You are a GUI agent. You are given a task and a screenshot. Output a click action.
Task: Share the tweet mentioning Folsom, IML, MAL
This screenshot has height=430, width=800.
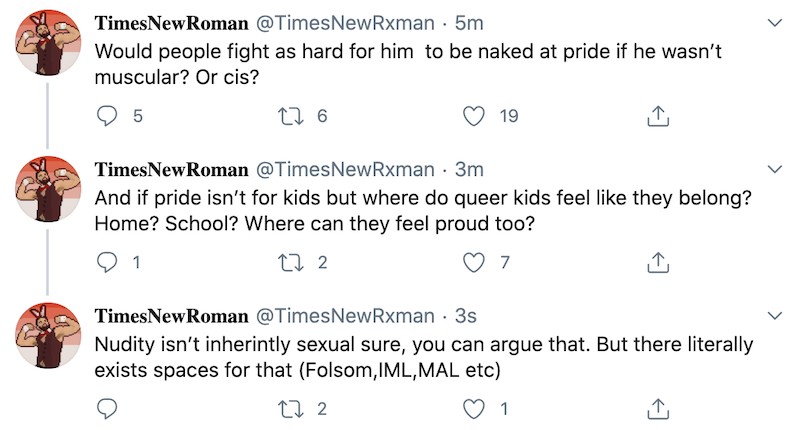pos(657,408)
